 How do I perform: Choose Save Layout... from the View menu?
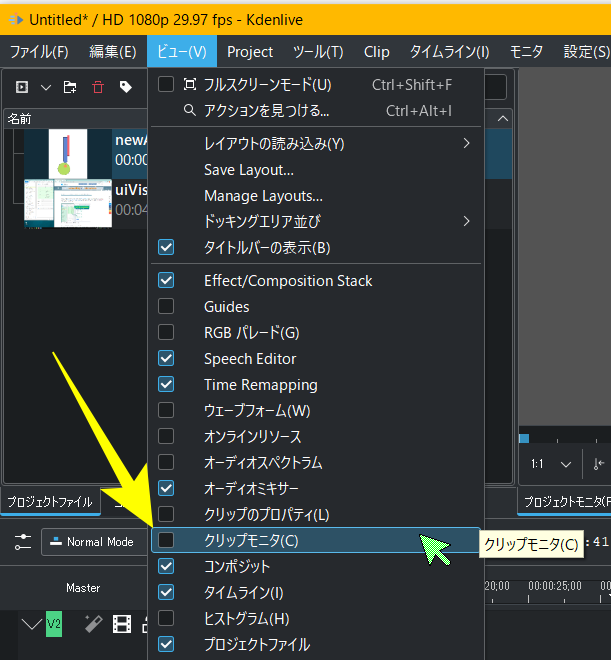click(x=248, y=170)
